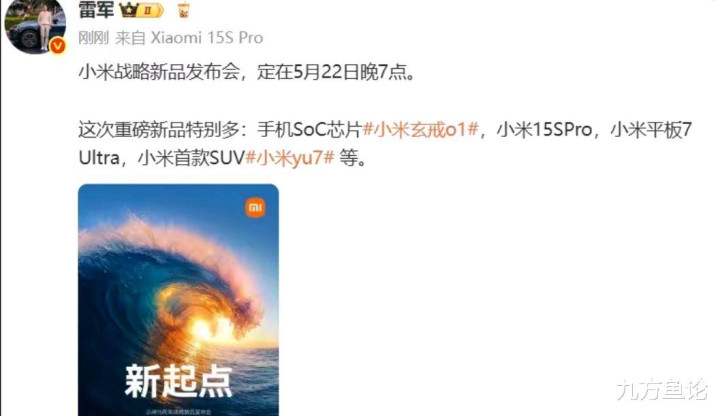This screenshot has height=416, width=720.
Task: Click the 小米15SPro text in post
Action: 545,130
